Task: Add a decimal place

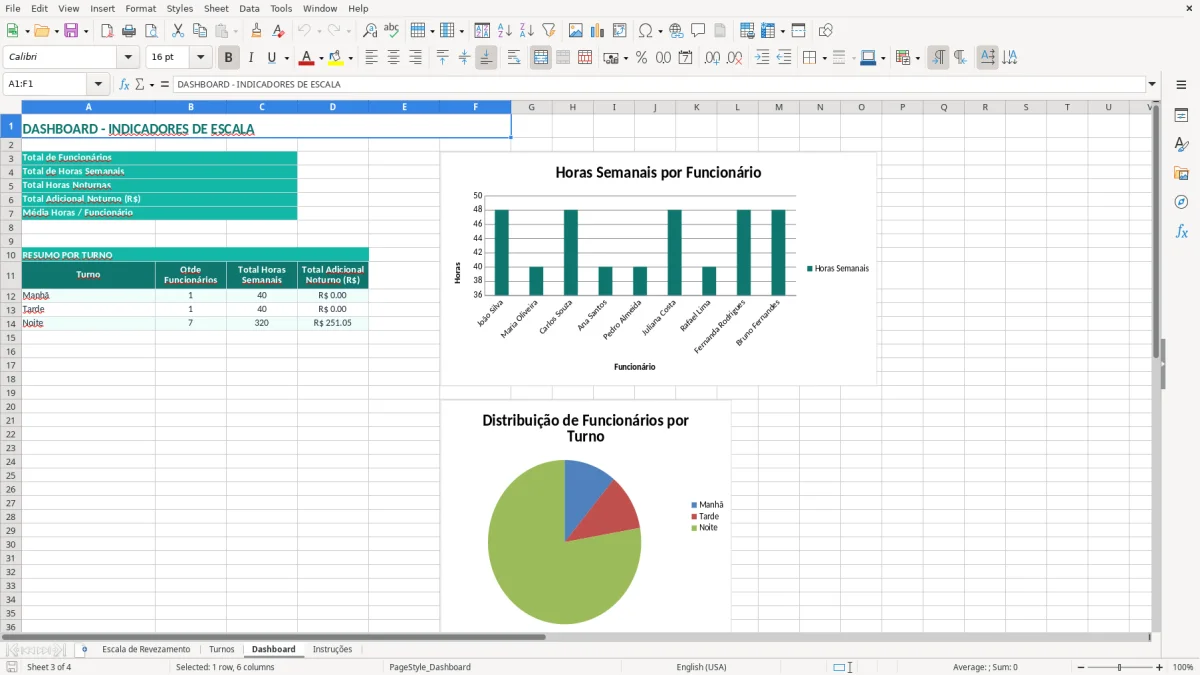Action: pyautogui.click(x=712, y=58)
